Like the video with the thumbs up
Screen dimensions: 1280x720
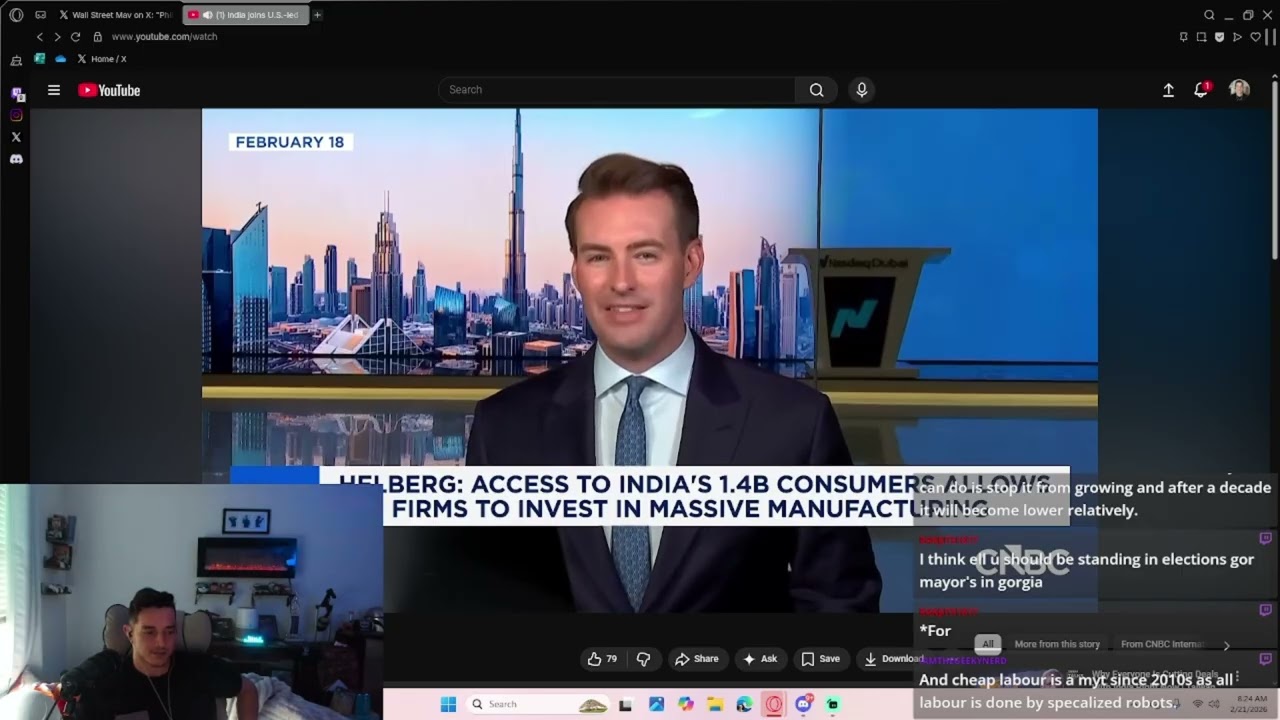coord(603,659)
